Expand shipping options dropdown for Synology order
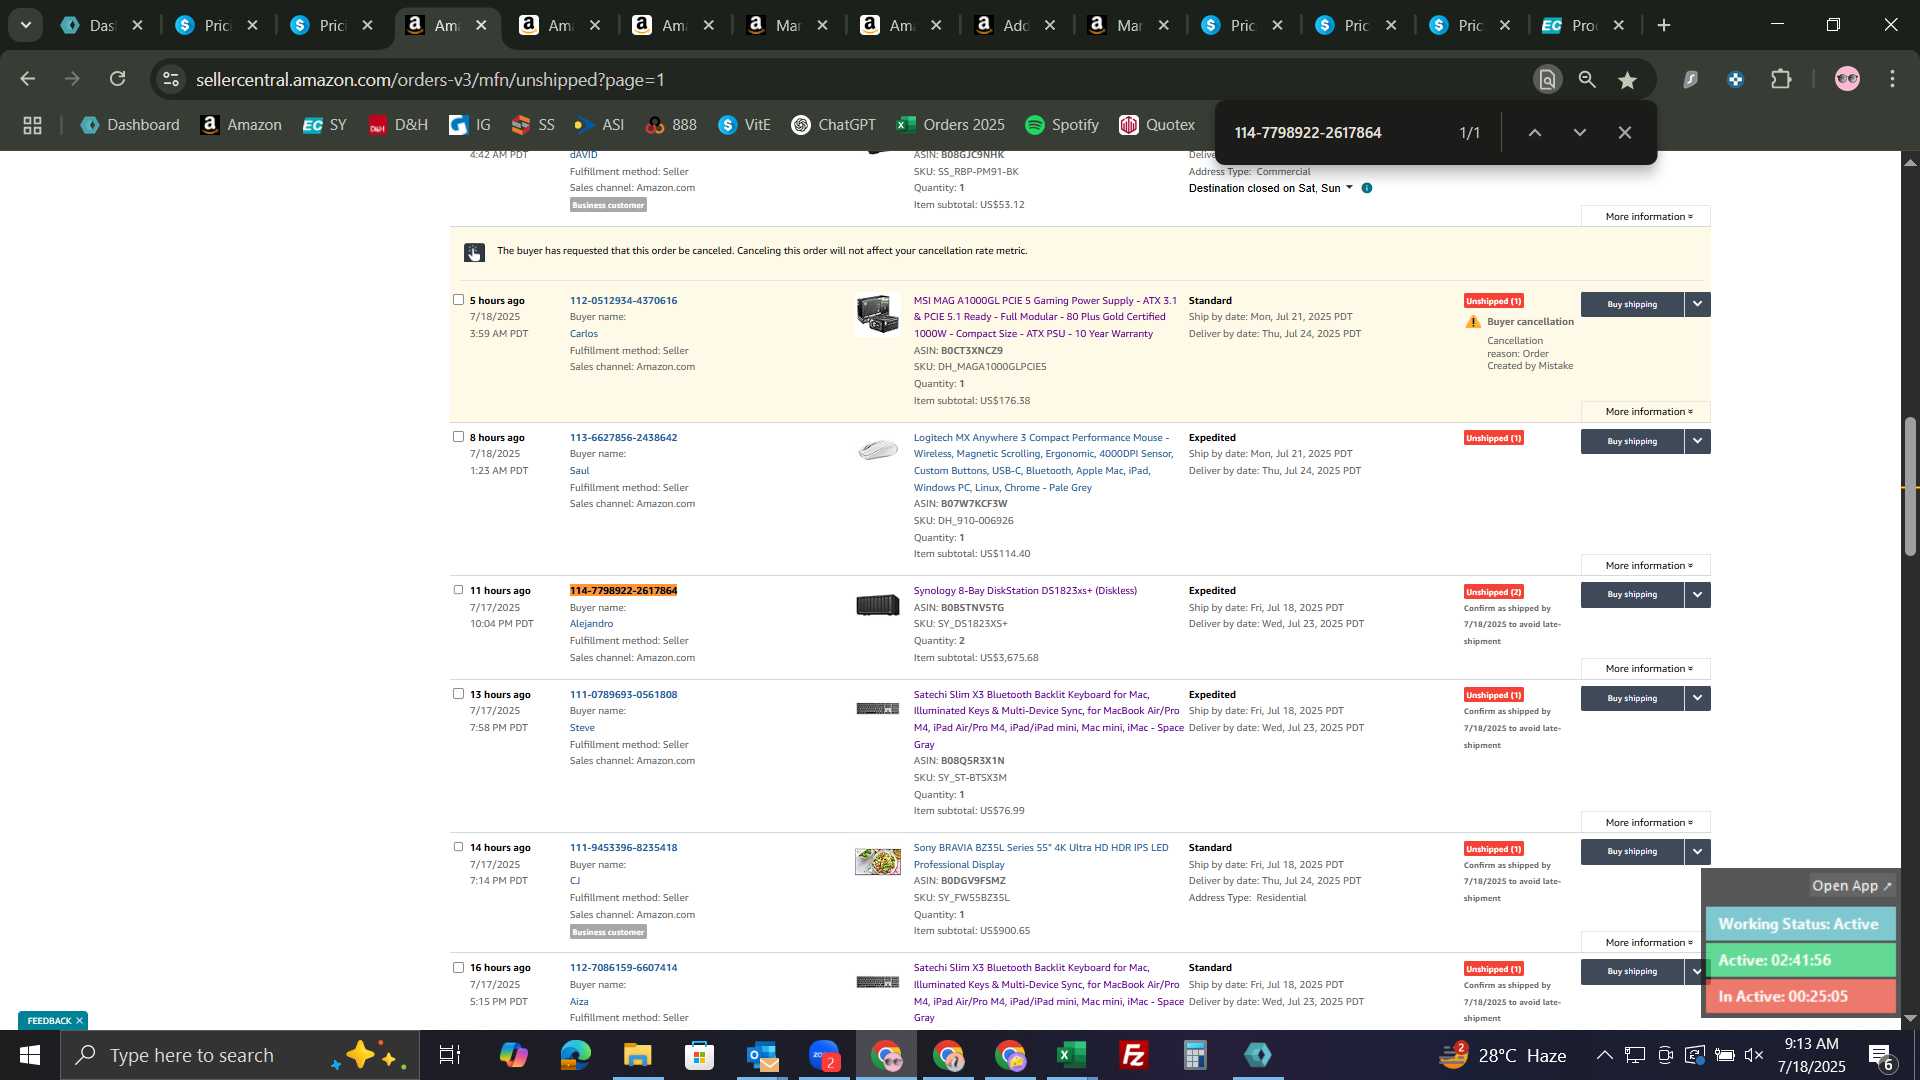The height and width of the screenshot is (1080, 1920). click(x=1697, y=594)
